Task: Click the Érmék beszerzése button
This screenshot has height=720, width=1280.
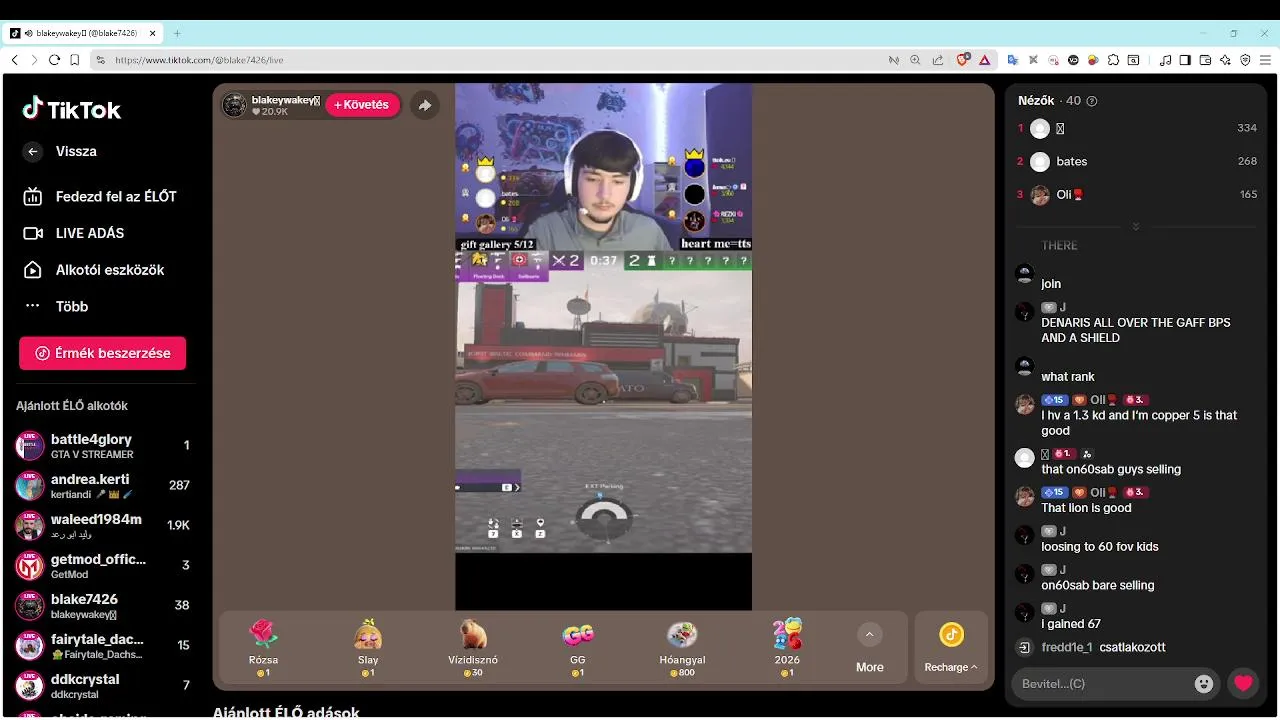Action: point(102,353)
